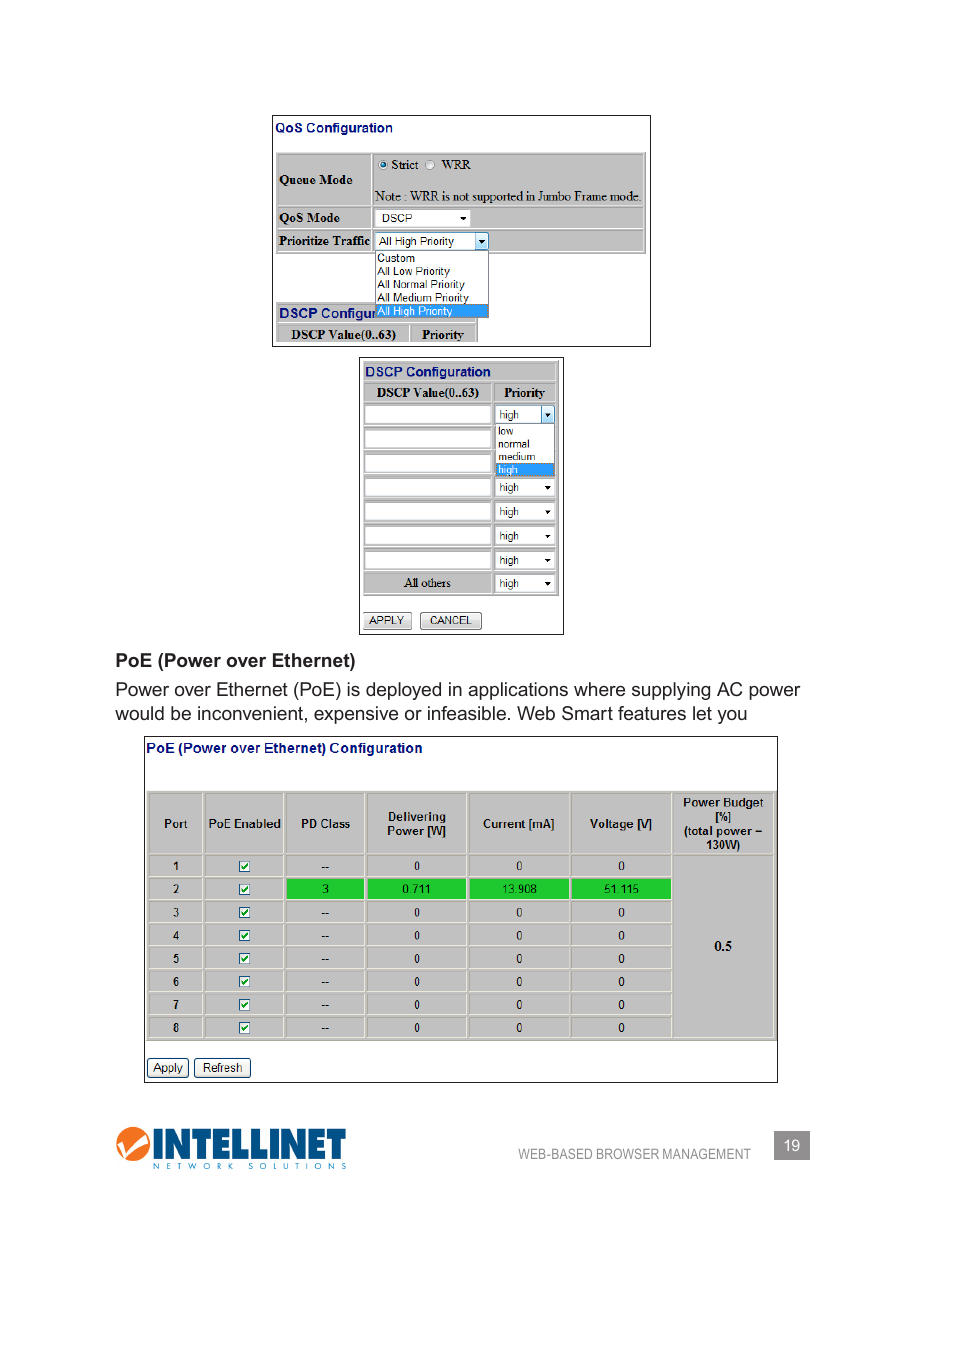Image resolution: width=954 pixels, height=1350 pixels.
Task: Open the seventh DSCP priority dropdown
Action: coord(525,561)
